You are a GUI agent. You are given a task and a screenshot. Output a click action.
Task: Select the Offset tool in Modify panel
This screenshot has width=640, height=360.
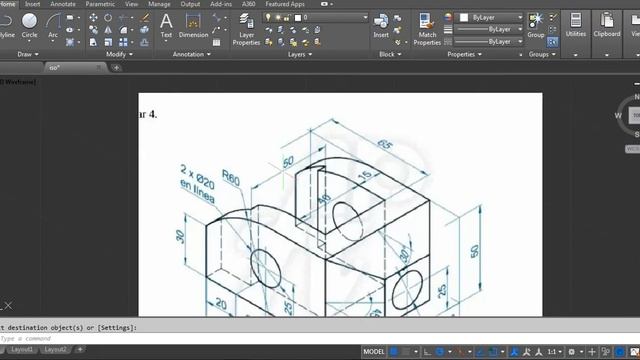click(x=144, y=42)
